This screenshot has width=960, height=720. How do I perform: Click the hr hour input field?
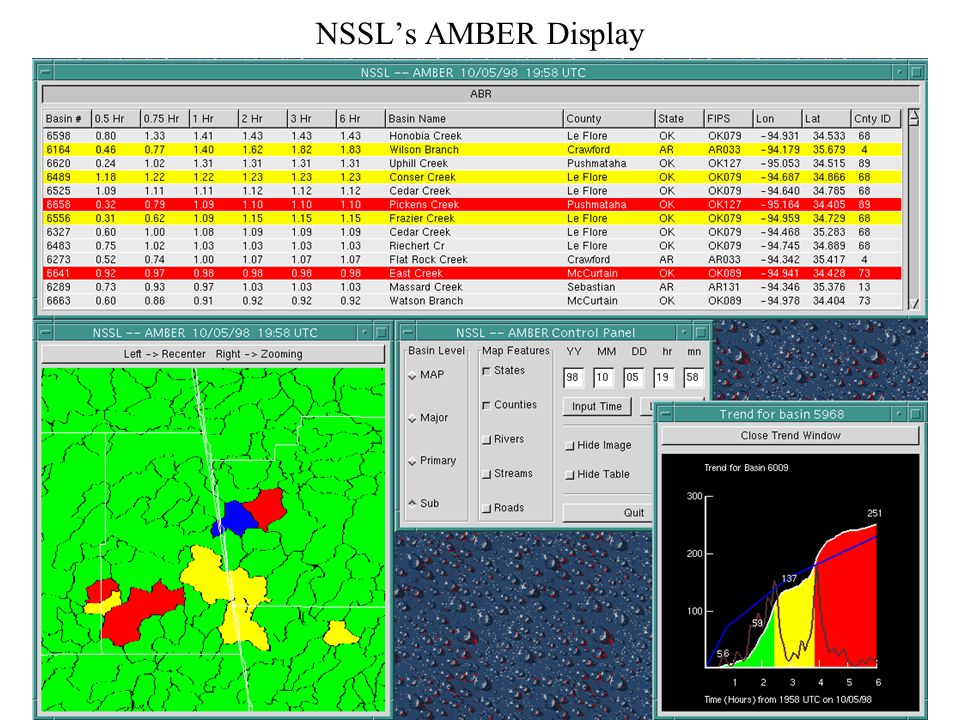point(664,377)
